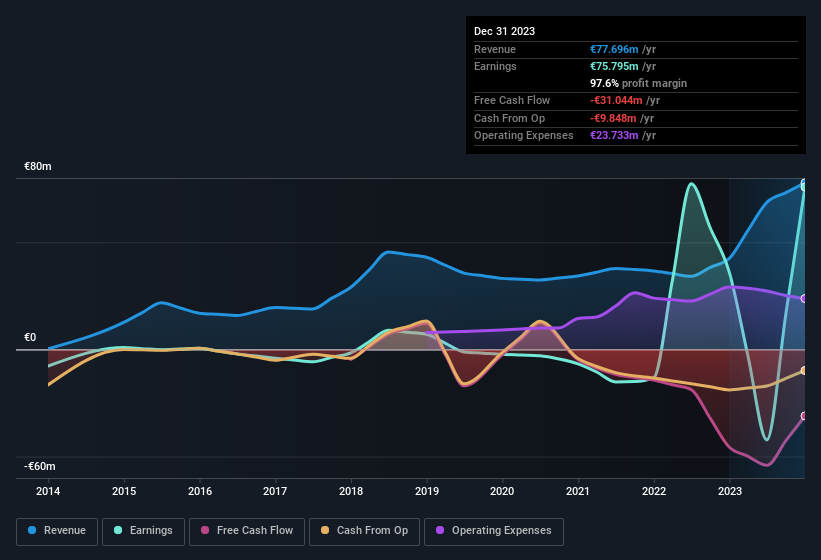The image size is (821, 560).
Task: Toggle Cash From Op legend item
Action: click(364, 531)
